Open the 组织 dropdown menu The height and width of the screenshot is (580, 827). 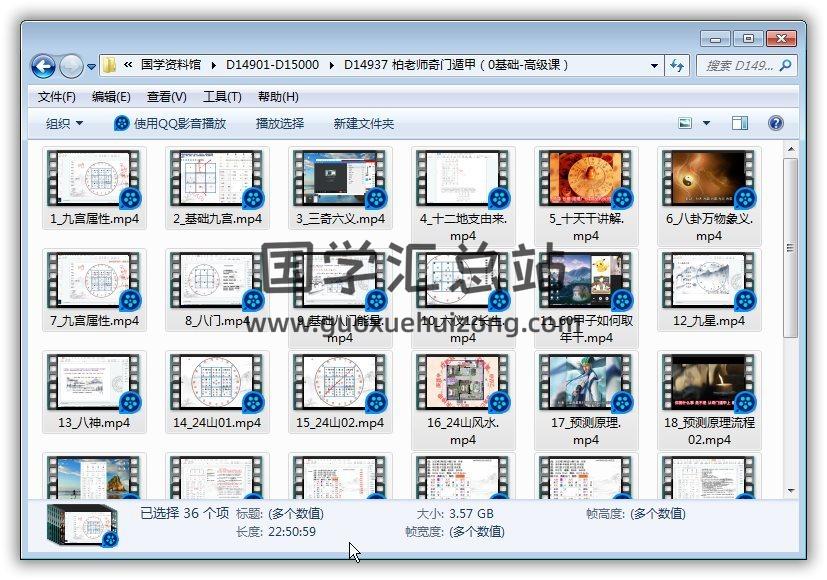click(64, 123)
